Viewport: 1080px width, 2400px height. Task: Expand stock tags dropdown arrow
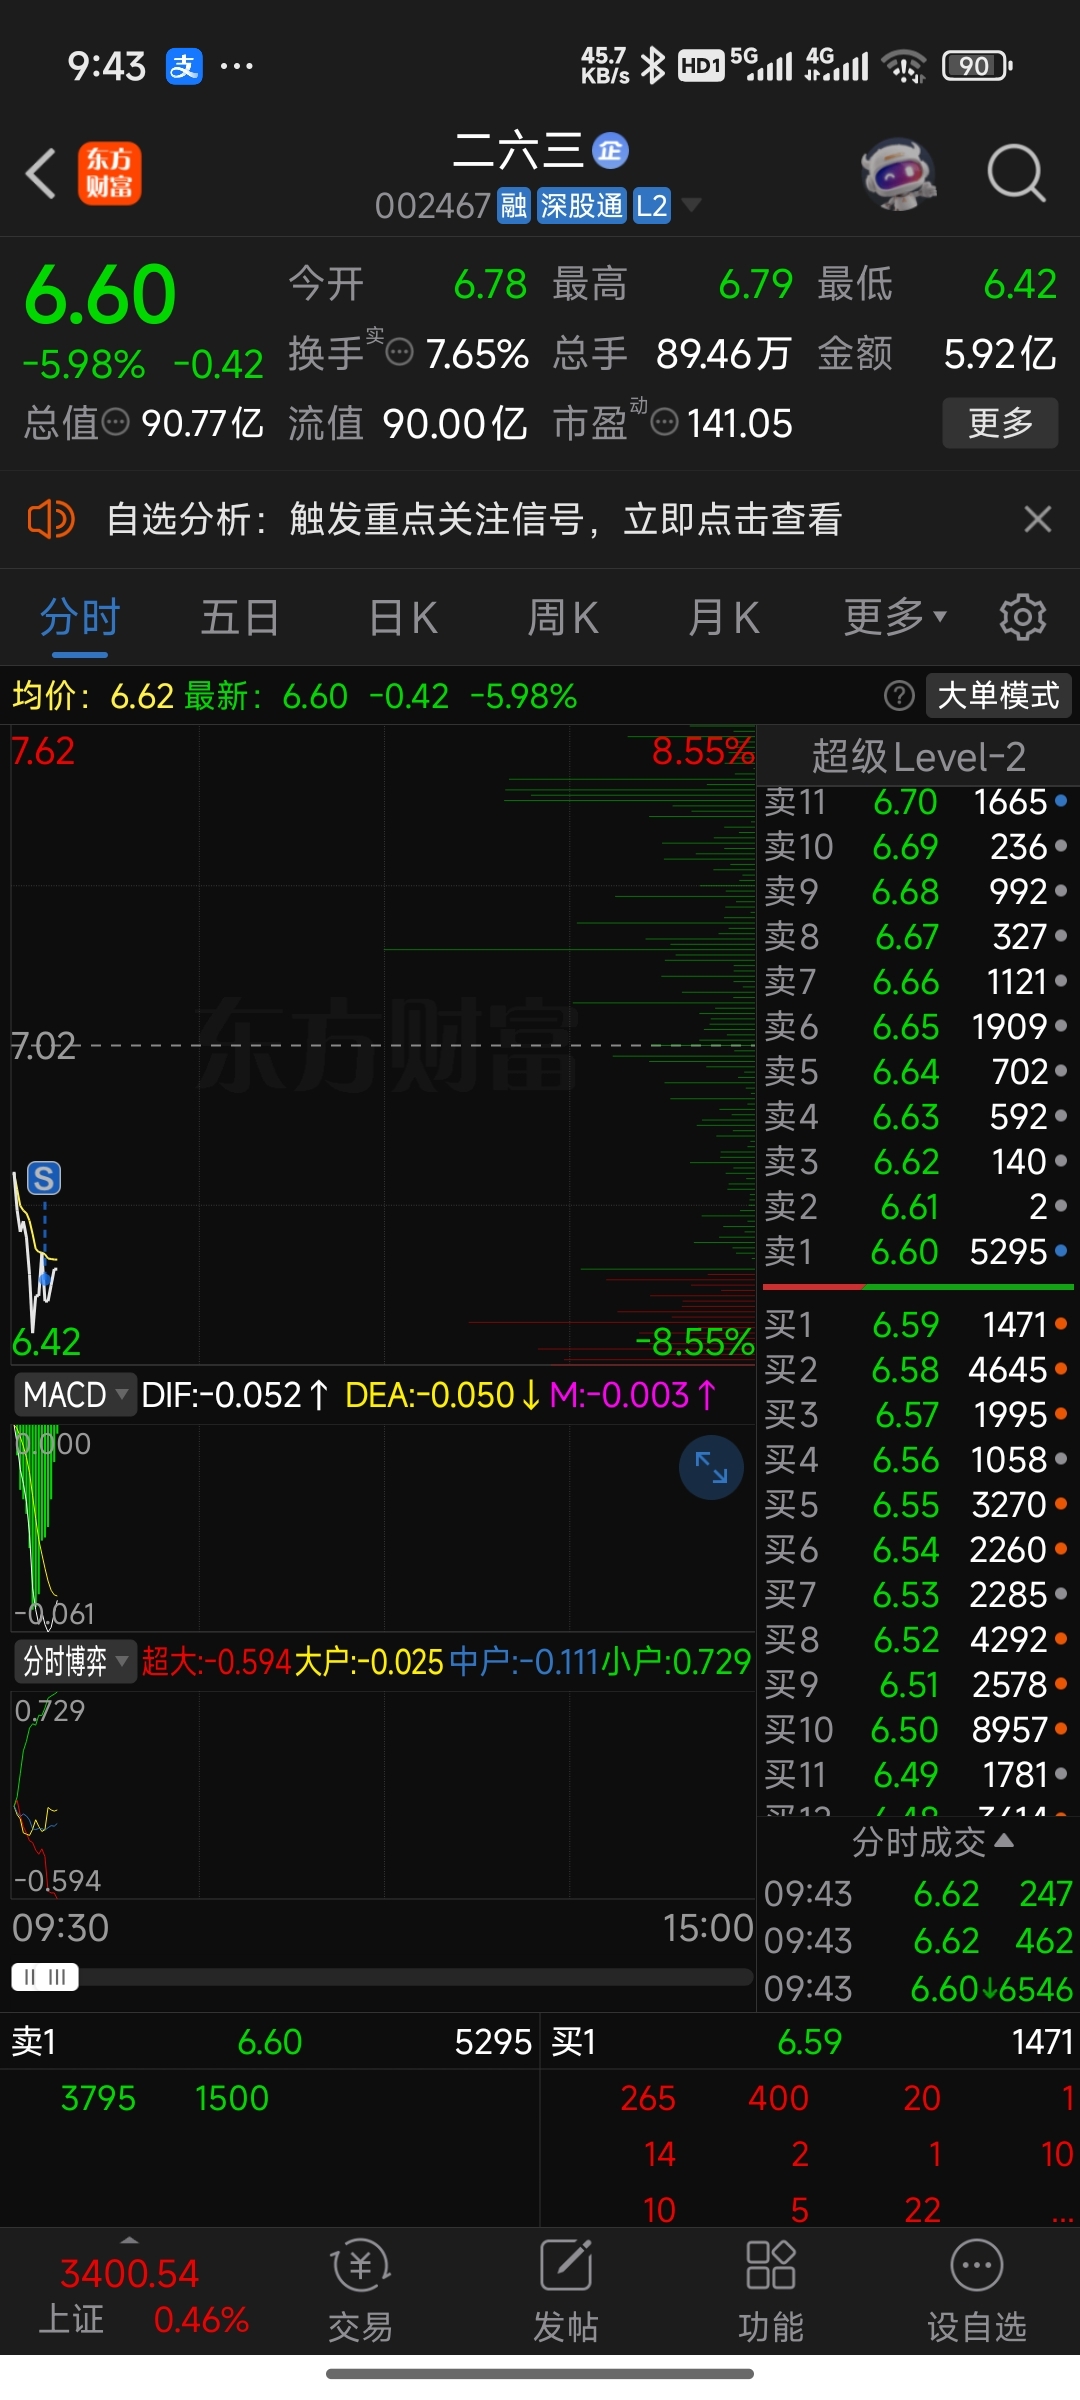(x=691, y=206)
